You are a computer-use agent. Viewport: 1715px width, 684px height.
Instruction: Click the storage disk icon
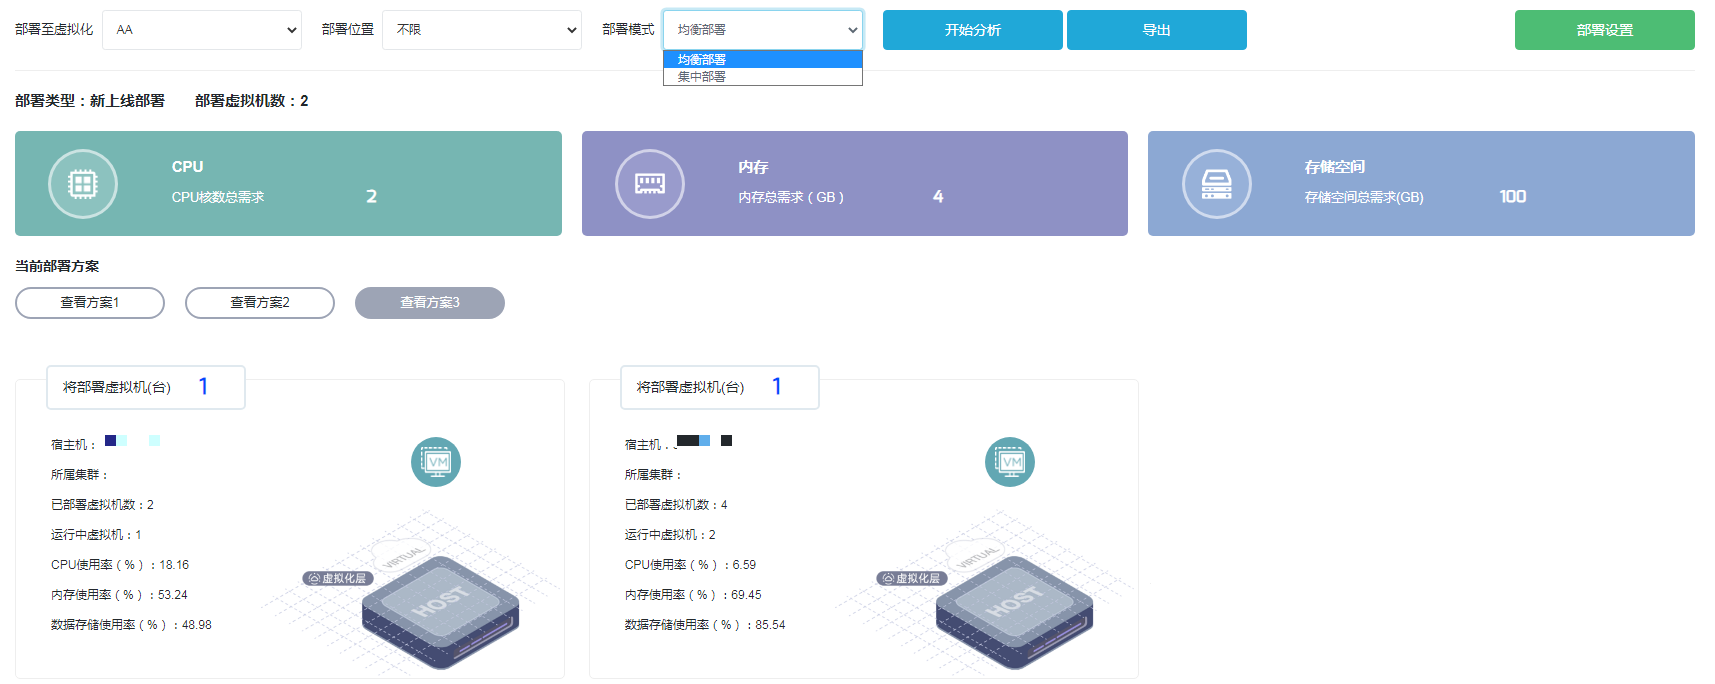pos(1216,184)
